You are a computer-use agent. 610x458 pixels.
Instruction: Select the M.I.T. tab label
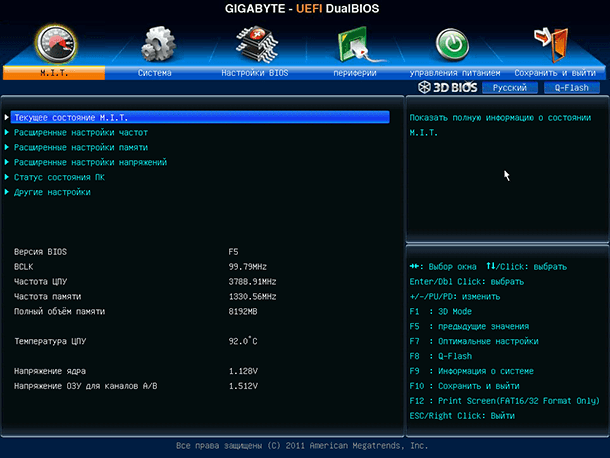click(54, 73)
